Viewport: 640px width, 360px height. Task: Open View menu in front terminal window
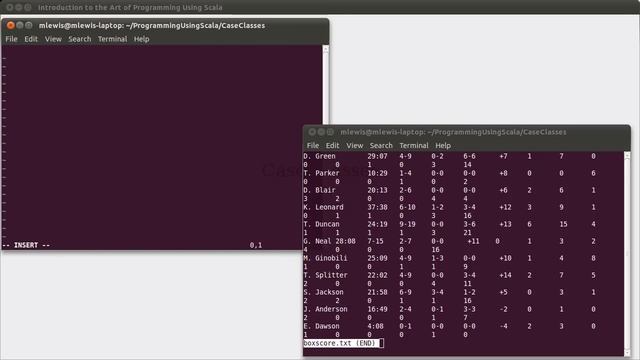(53, 39)
